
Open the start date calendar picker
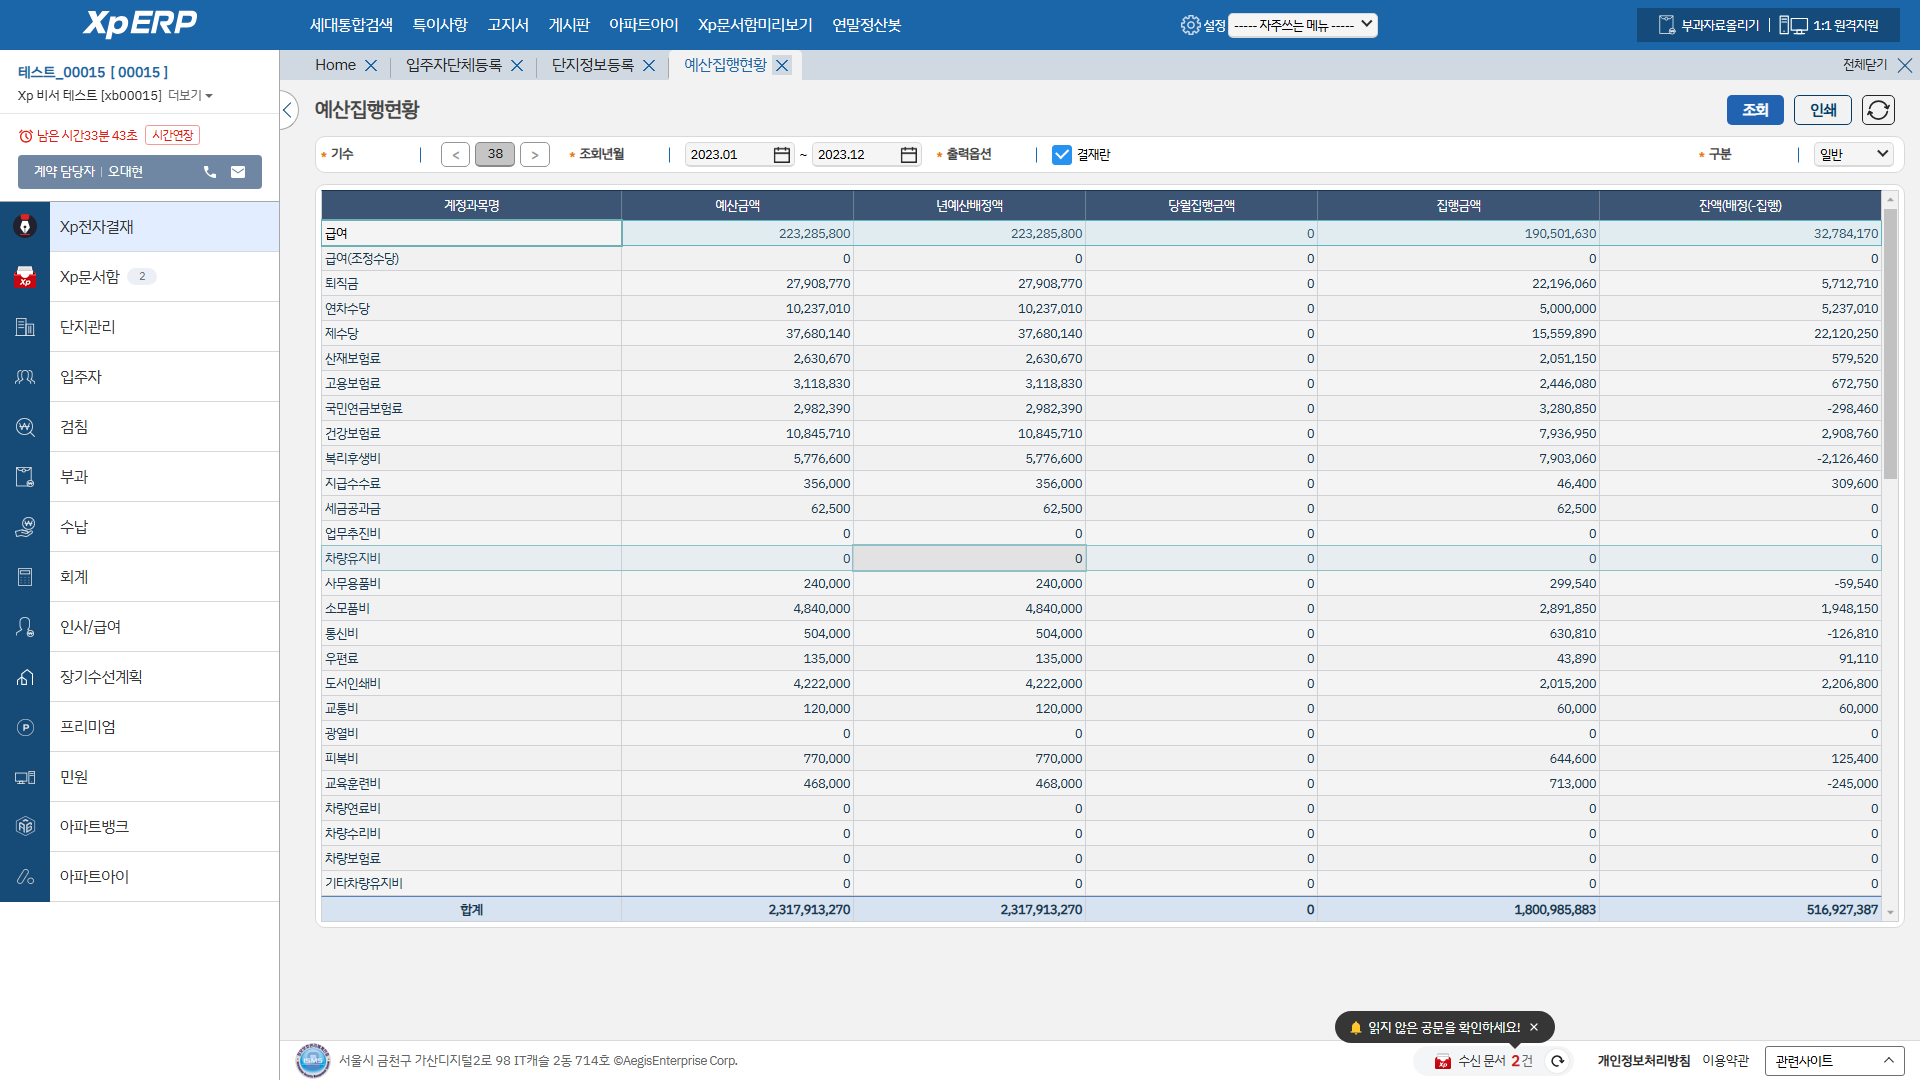[782, 155]
